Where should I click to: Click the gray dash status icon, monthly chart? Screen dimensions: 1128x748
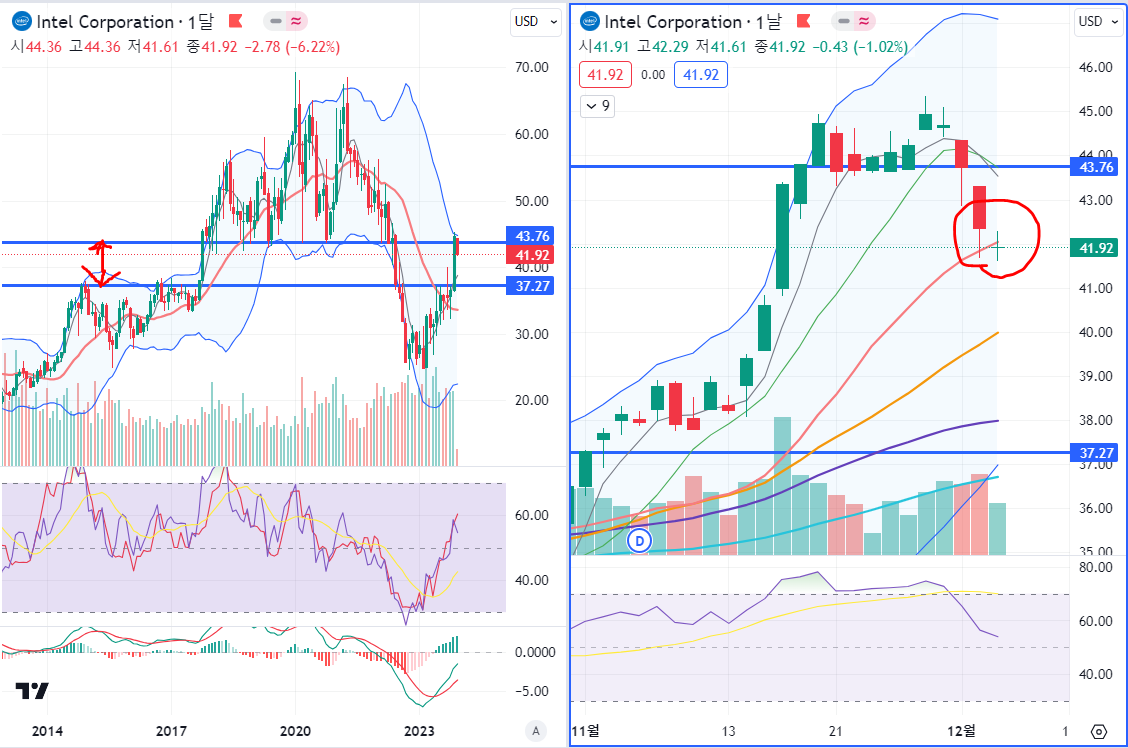[276, 22]
